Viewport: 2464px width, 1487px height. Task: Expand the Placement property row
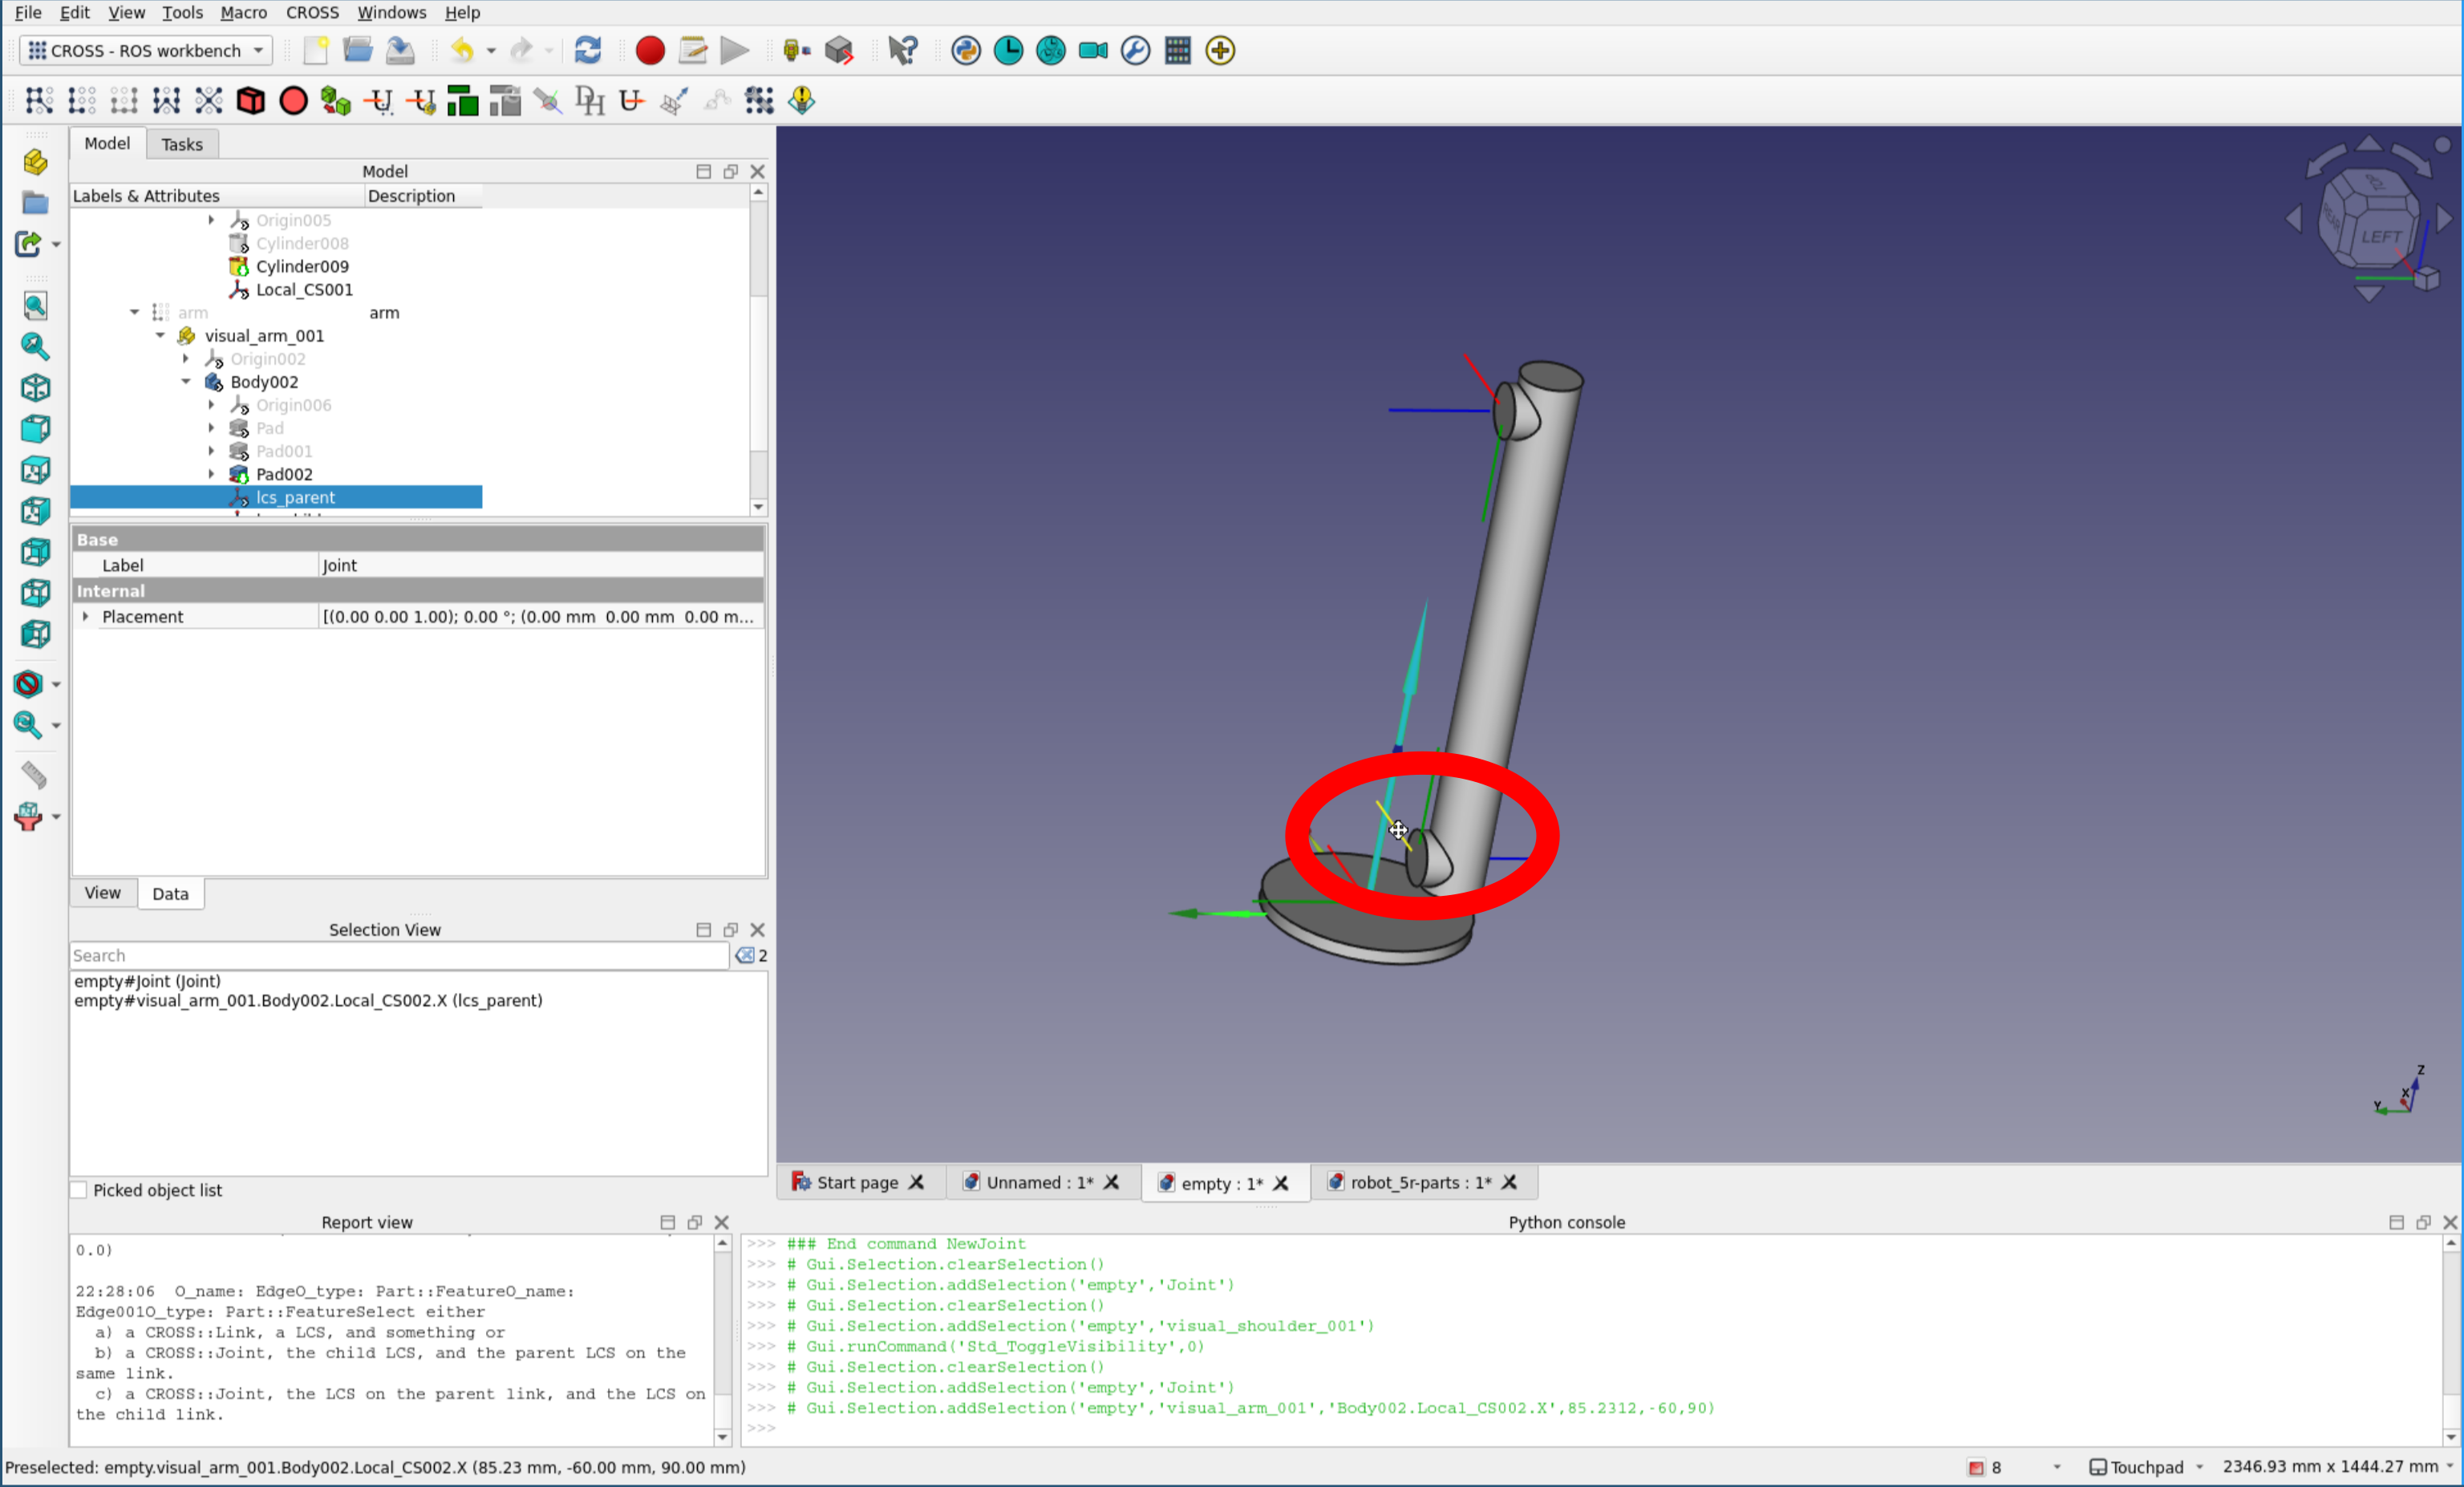[84, 616]
